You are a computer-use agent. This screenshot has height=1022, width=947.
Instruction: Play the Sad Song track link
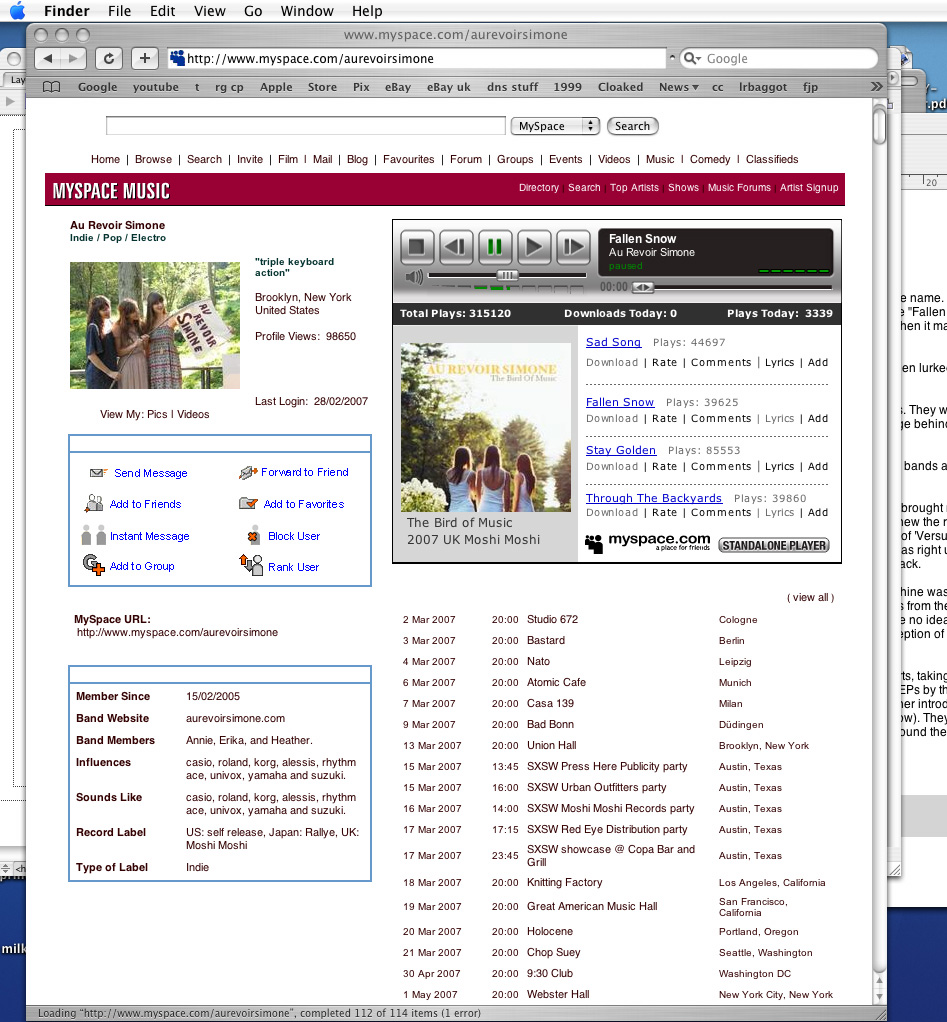[x=613, y=342]
